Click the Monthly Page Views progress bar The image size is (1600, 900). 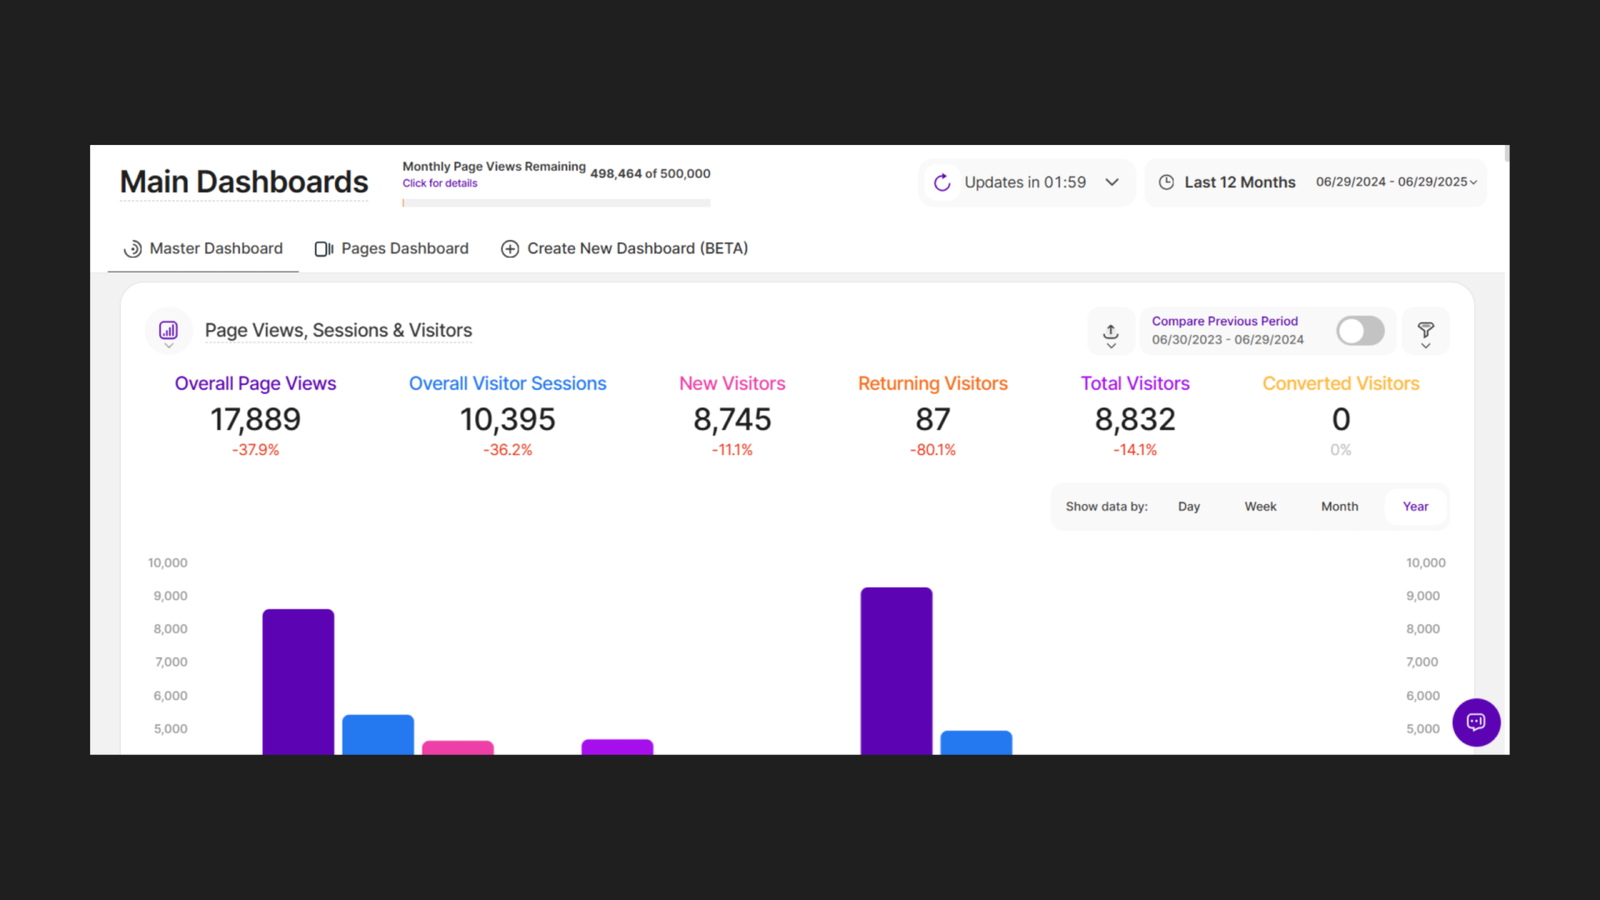point(556,203)
